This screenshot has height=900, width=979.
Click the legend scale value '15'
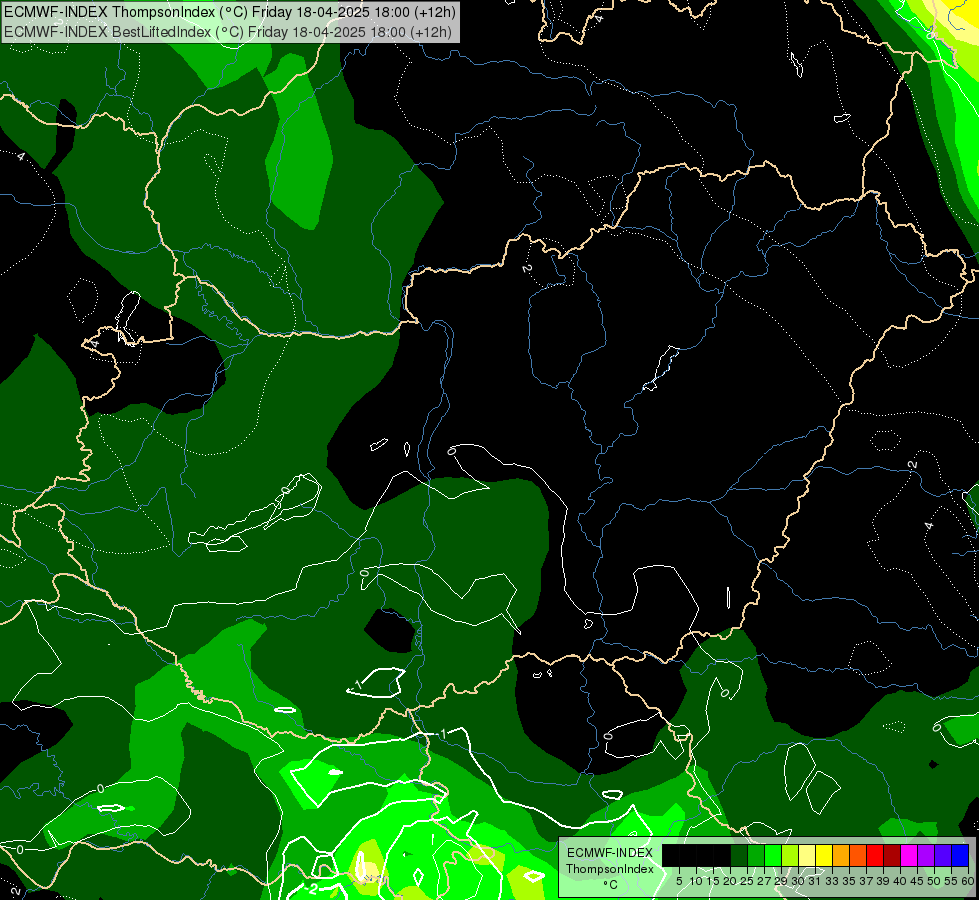click(x=713, y=881)
